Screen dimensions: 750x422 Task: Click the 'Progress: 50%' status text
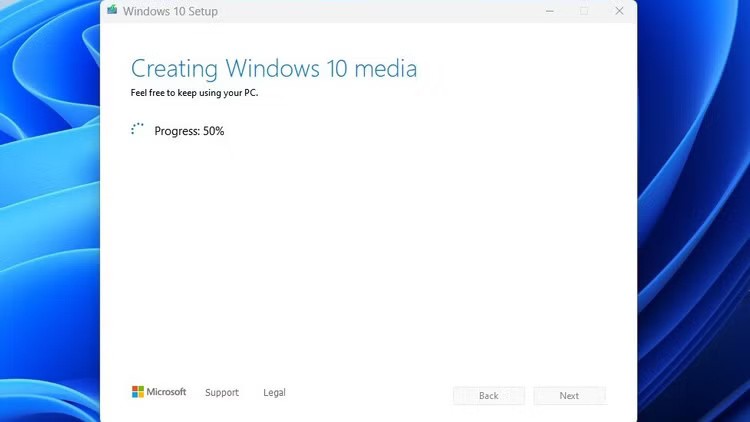[x=189, y=131]
